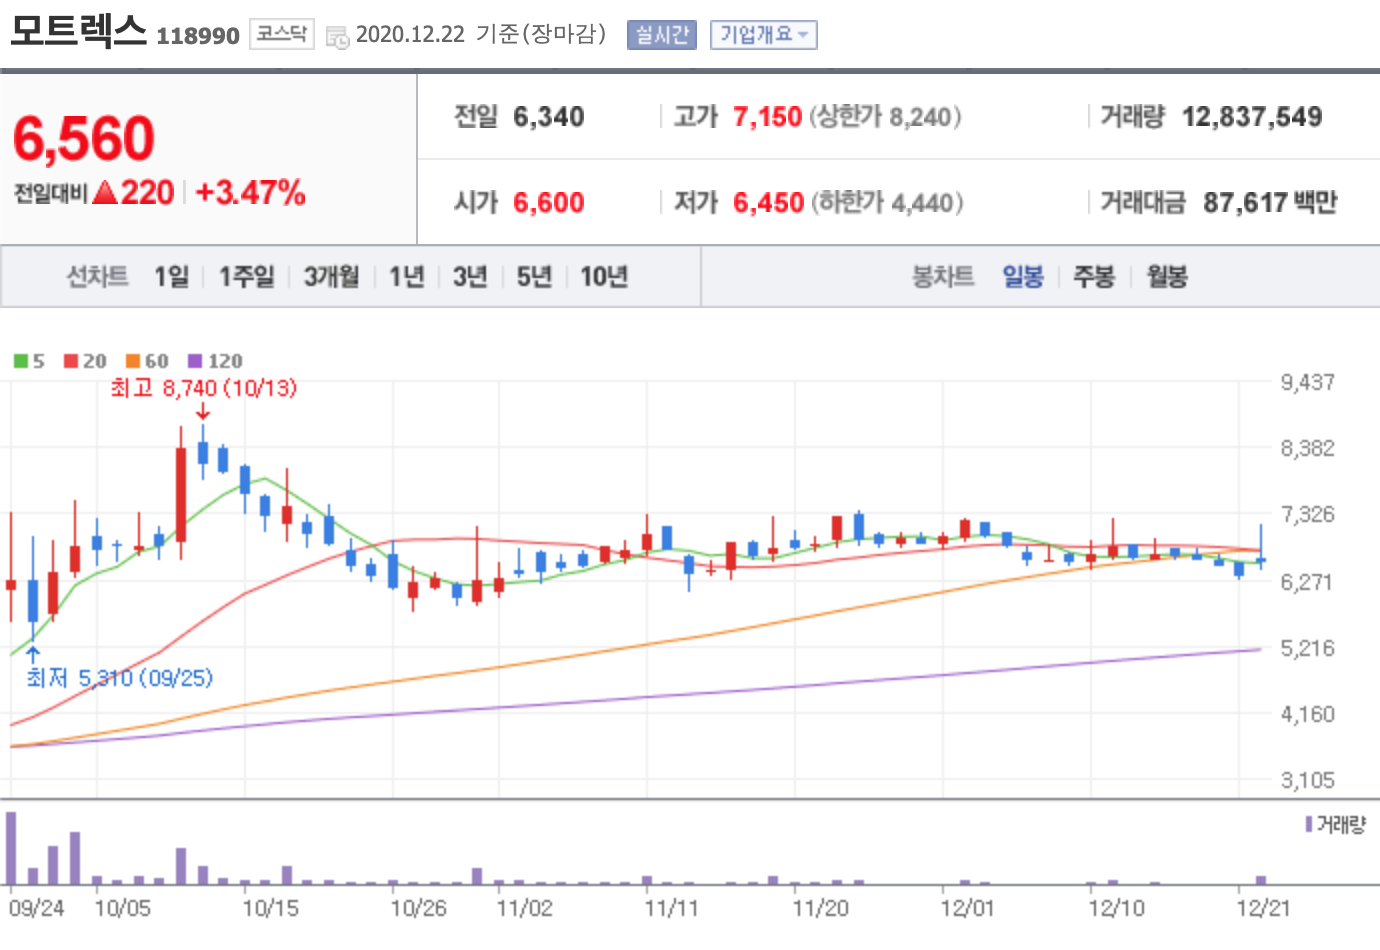Switch to the 주봉 weekly candle chart
This screenshot has width=1380, height=950.
(1094, 276)
